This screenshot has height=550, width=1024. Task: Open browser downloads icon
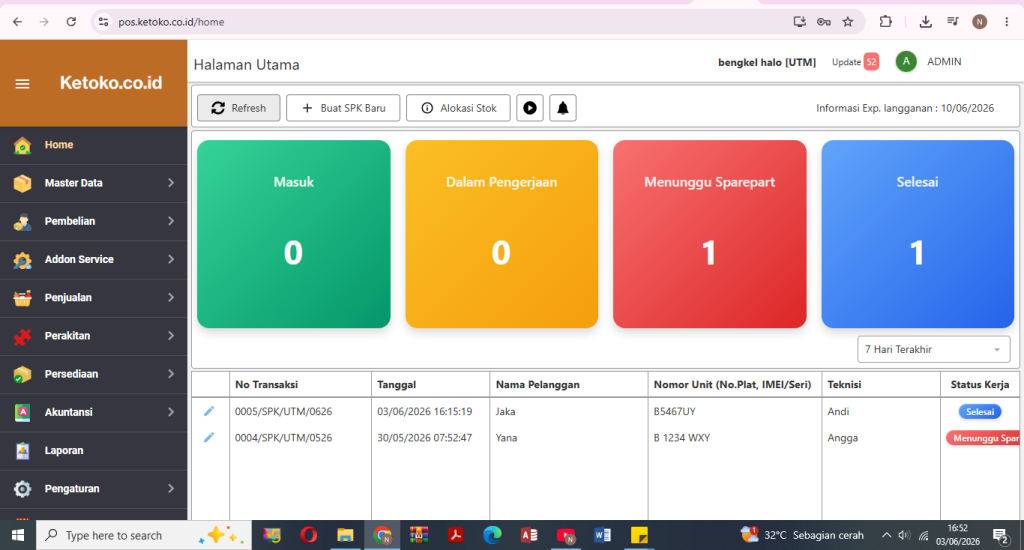[x=925, y=22]
